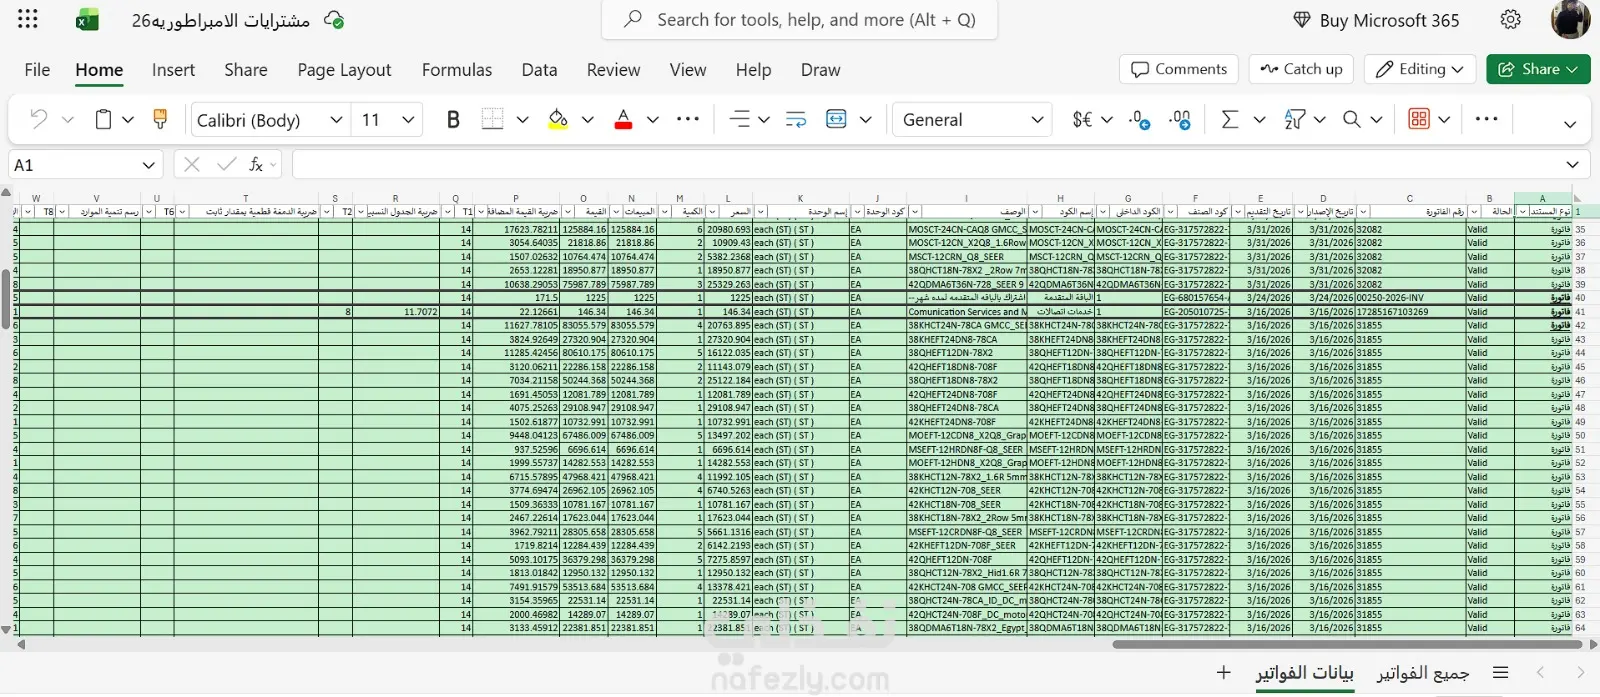This screenshot has width=1600, height=697.
Task: Click the text alignment icon
Action: click(739, 119)
